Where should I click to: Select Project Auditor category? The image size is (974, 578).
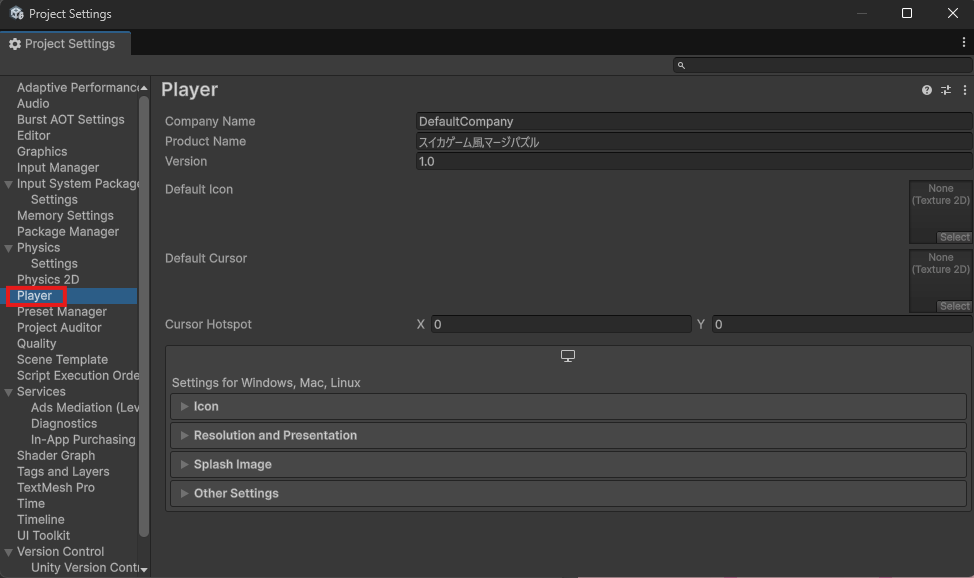pyautogui.click(x=59, y=328)
